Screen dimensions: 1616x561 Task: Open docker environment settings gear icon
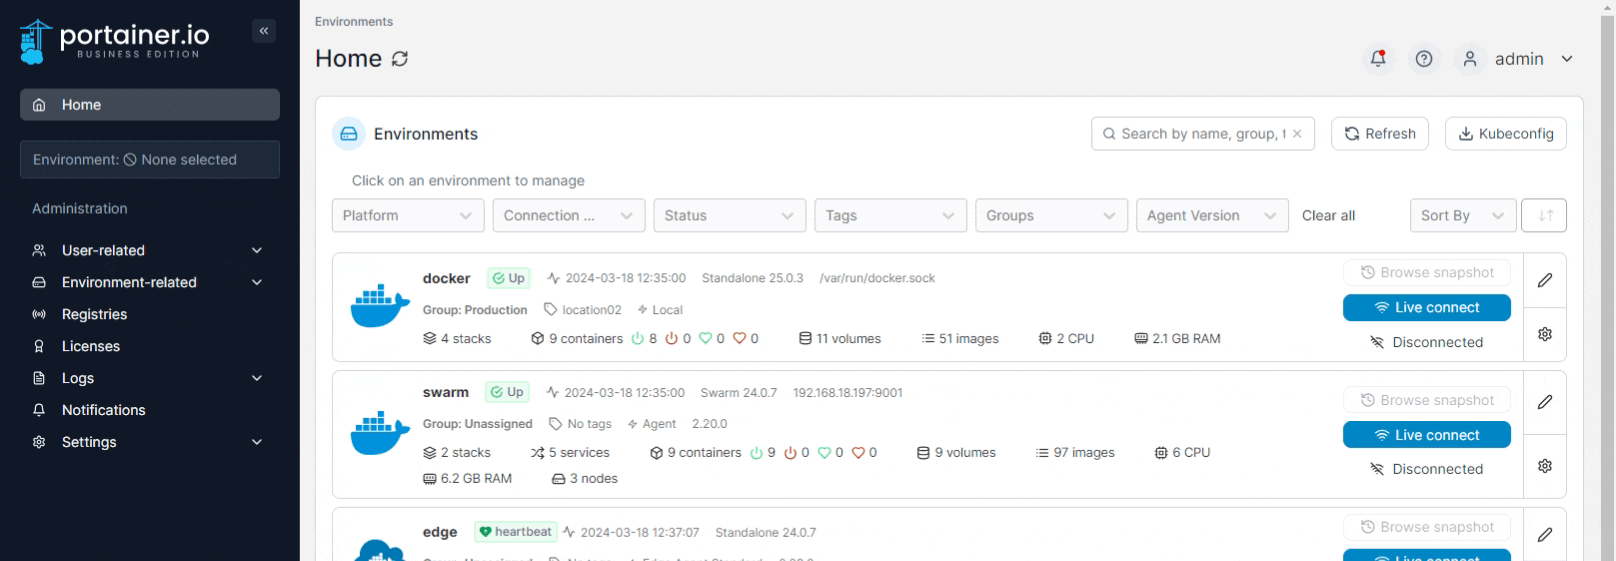click(1544, 334)
